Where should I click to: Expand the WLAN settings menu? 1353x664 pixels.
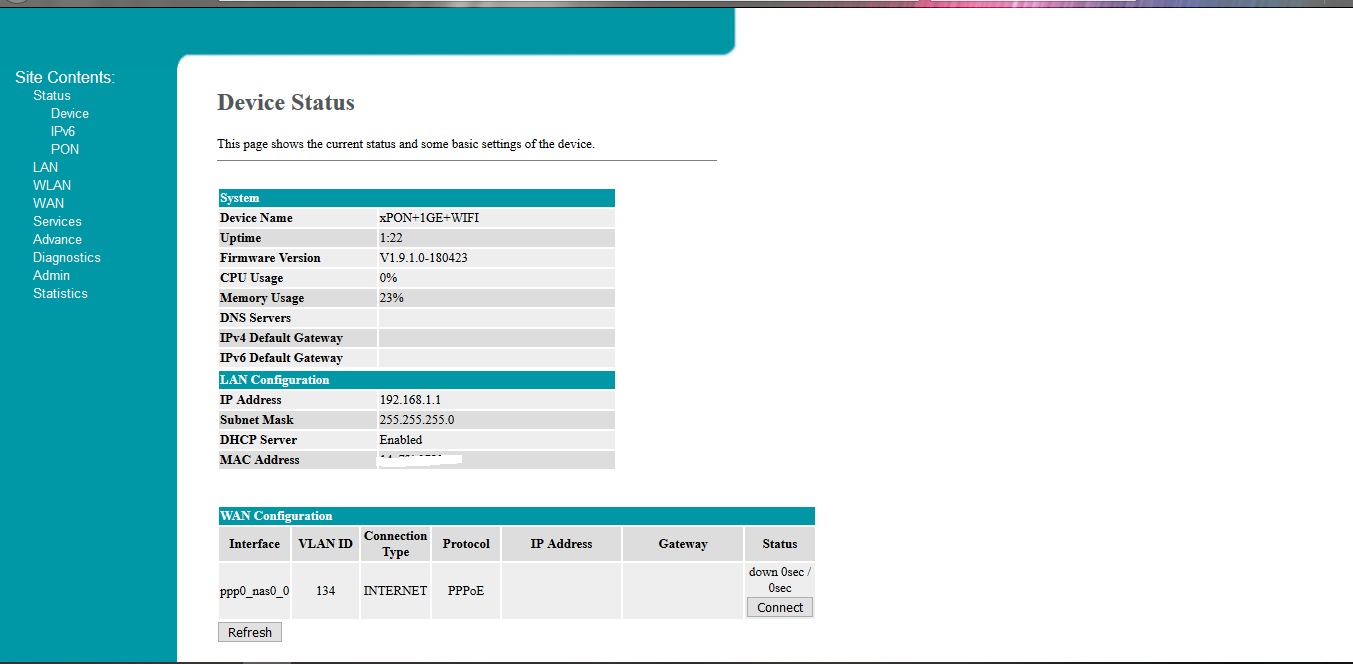pos(52,186)
